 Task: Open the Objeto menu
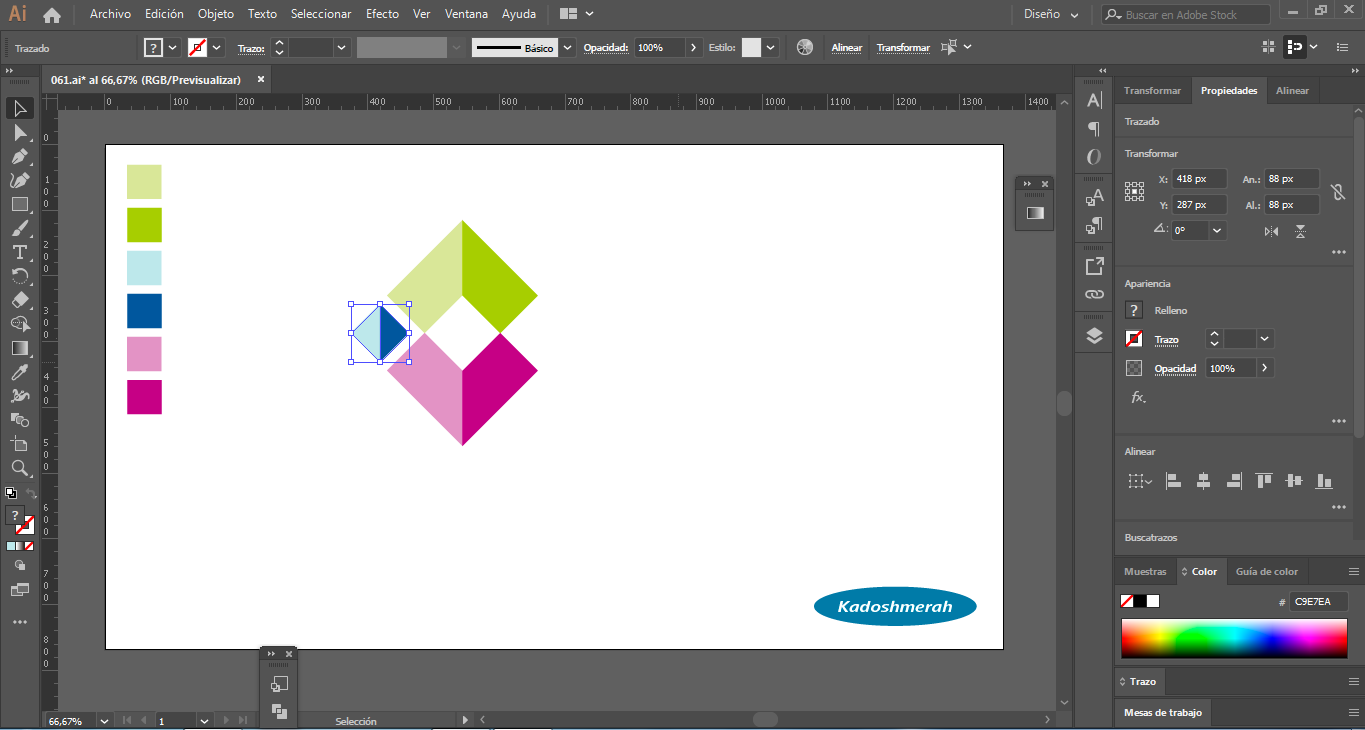[x=216, y=14]
